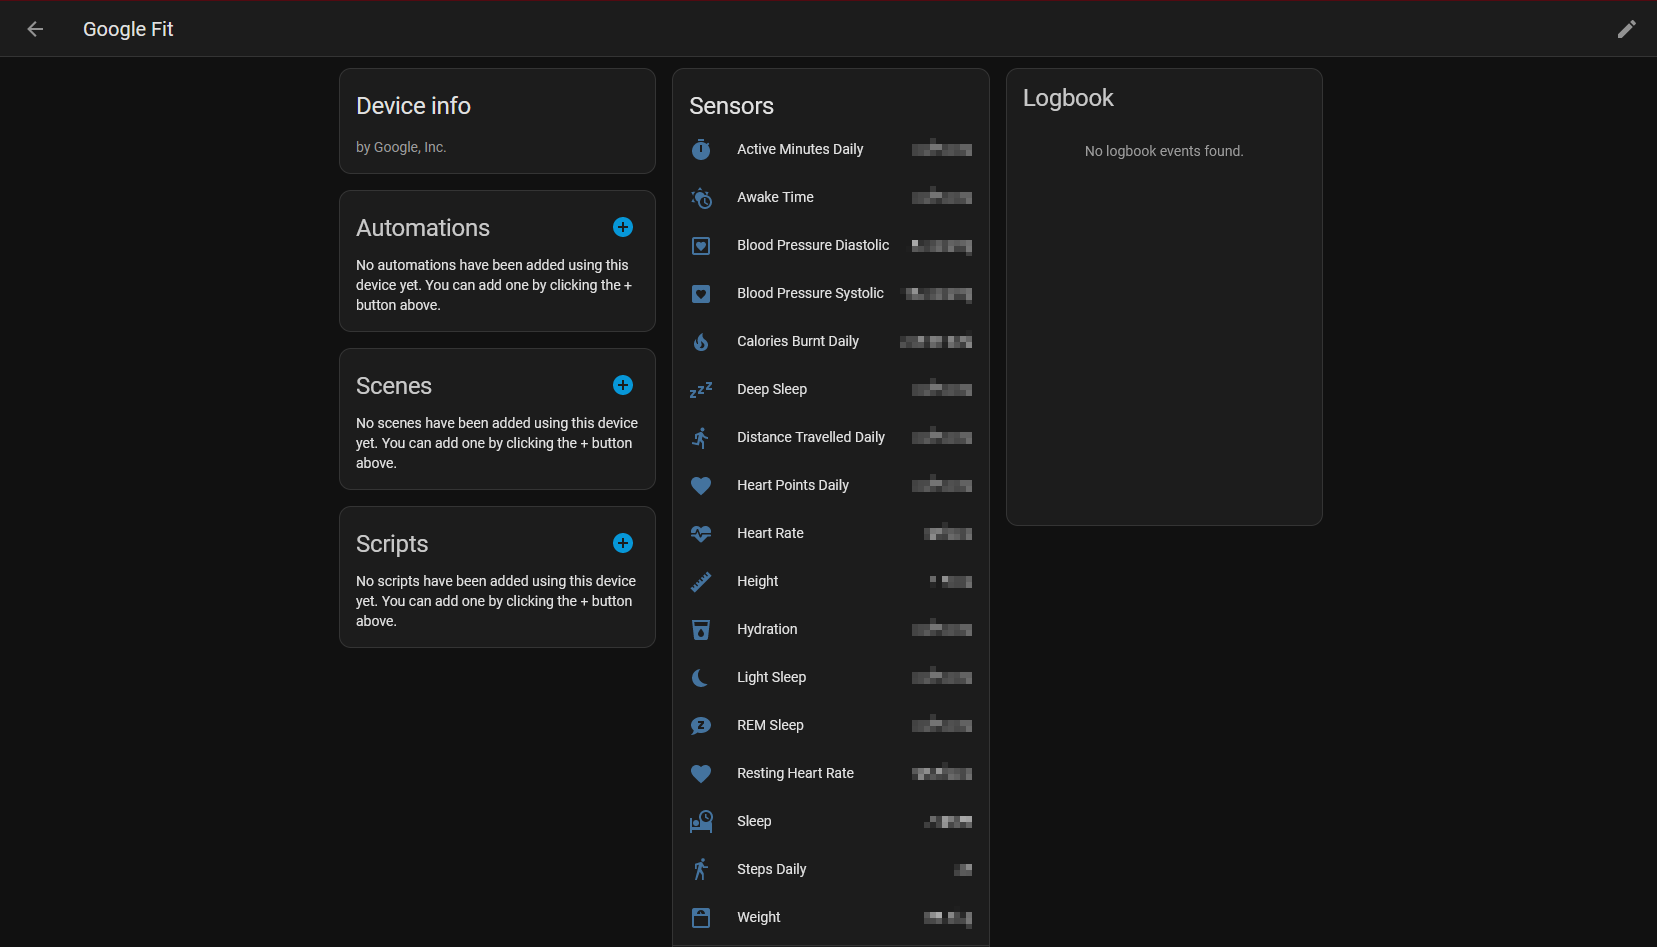
Task: Click the Distance Travelled runner icon
Action: pos(701,437)
